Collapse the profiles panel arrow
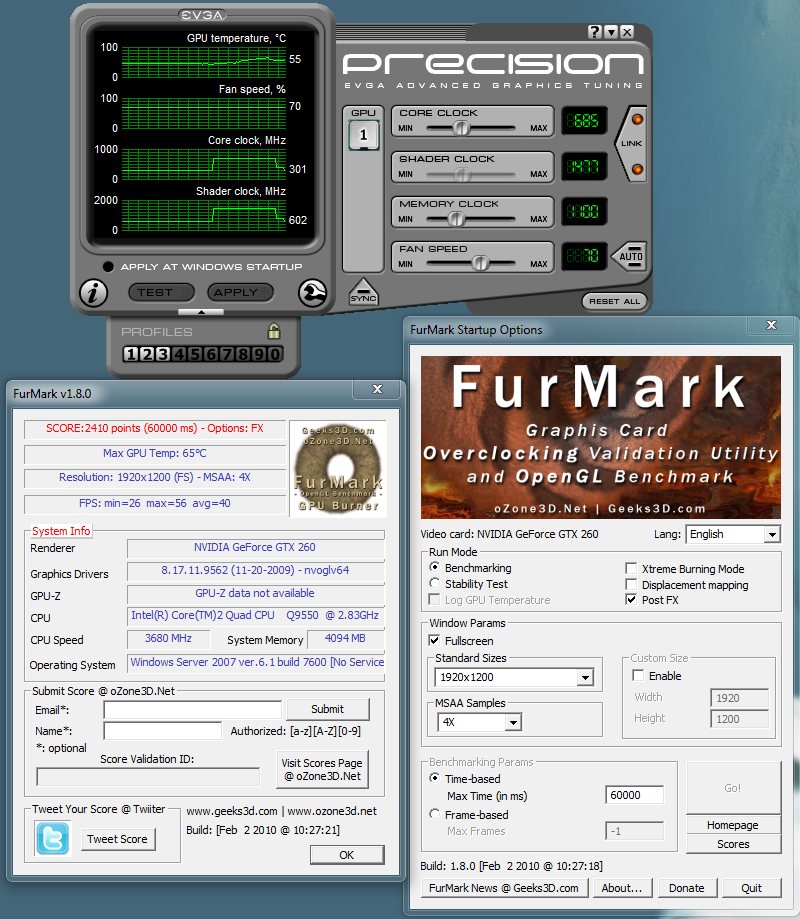 click(x=201, y=312)
